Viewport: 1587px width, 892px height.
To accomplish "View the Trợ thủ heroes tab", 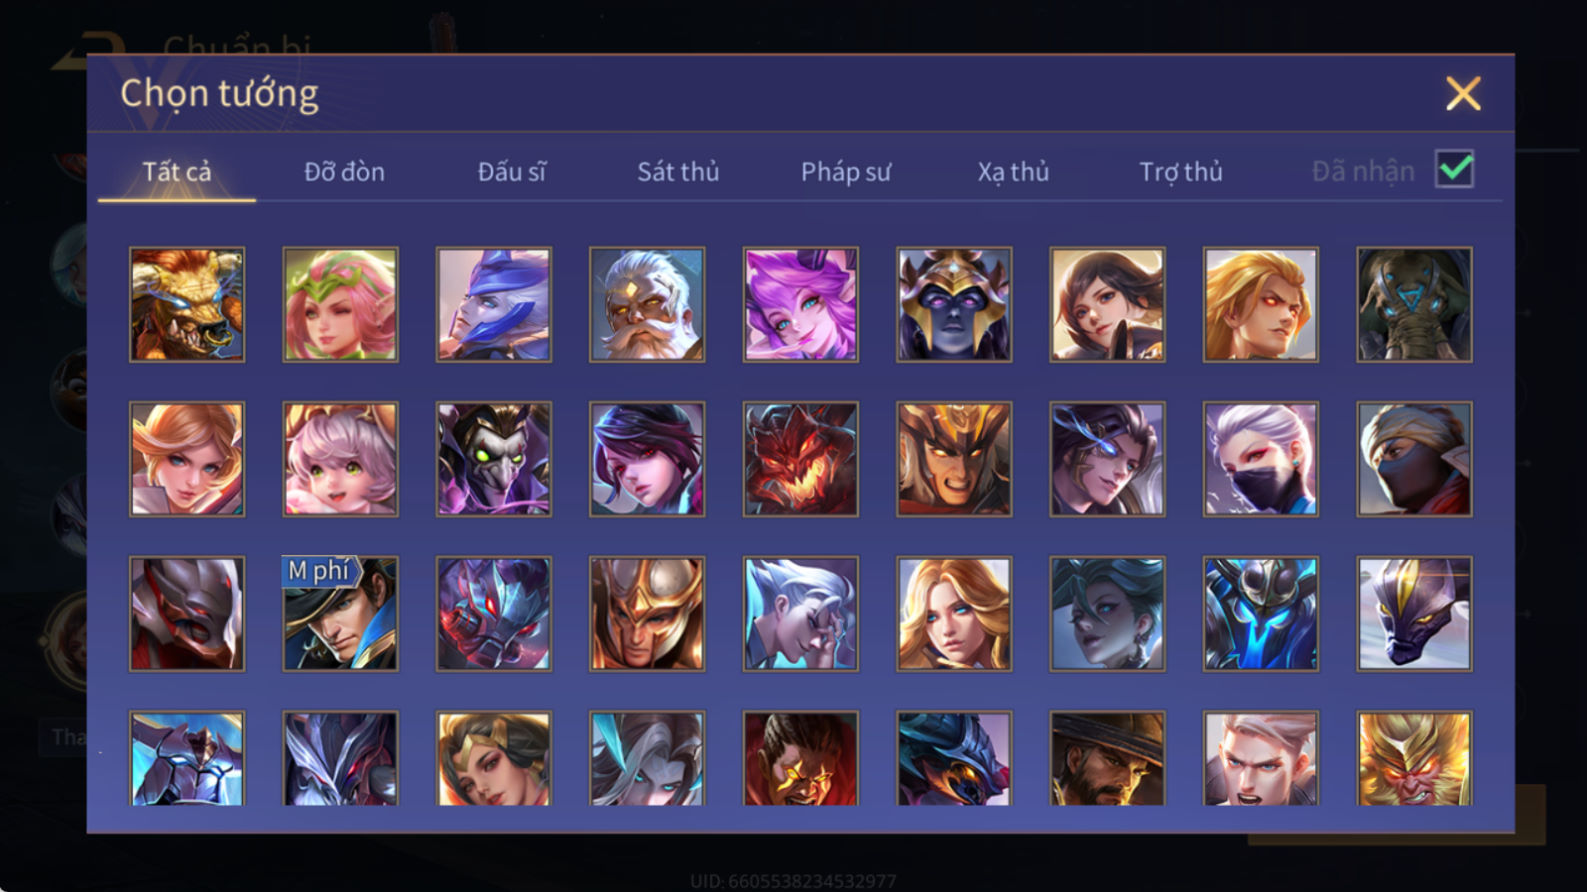I will tap(1181, 172).
